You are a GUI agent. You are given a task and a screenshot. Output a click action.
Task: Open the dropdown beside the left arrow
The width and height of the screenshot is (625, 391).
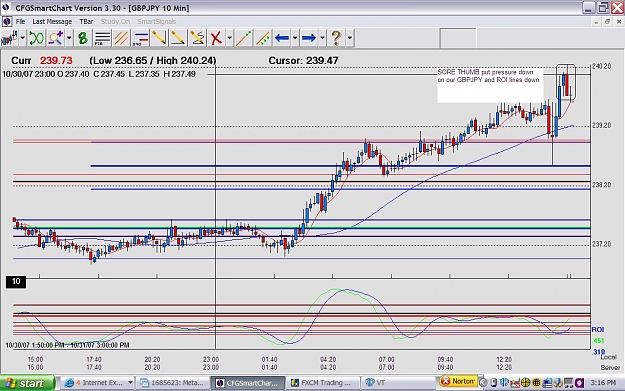point(295,38)
